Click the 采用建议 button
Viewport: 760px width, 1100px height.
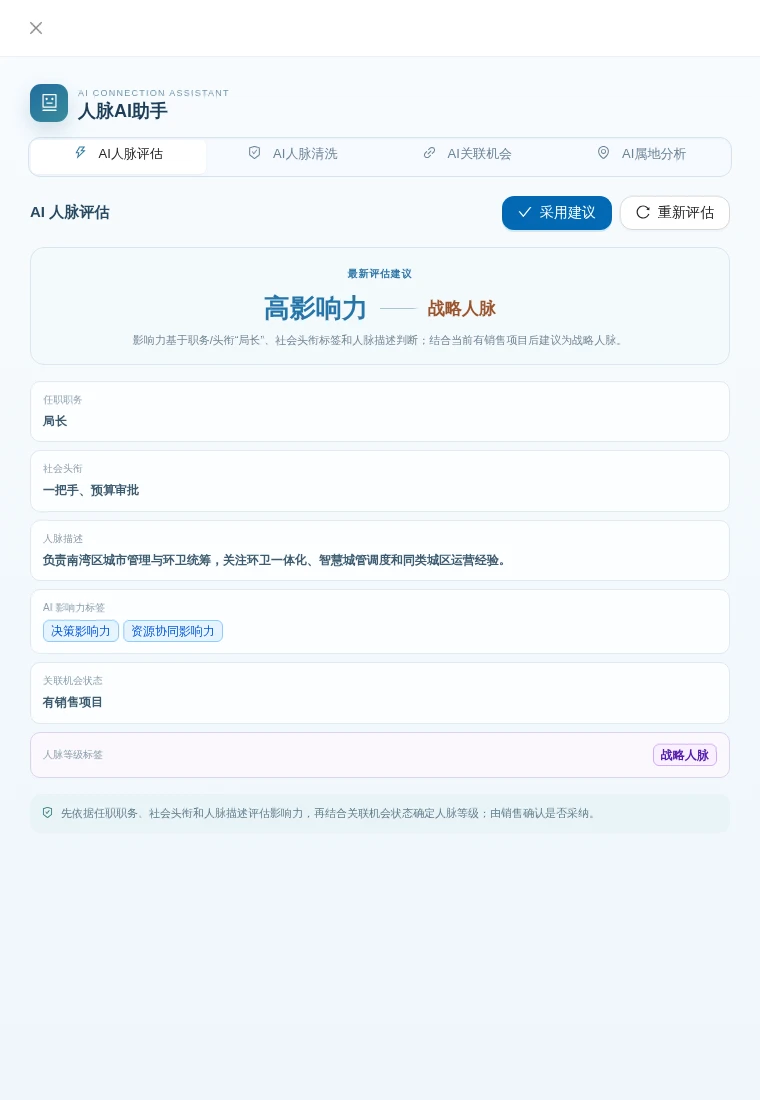point(556,213)
